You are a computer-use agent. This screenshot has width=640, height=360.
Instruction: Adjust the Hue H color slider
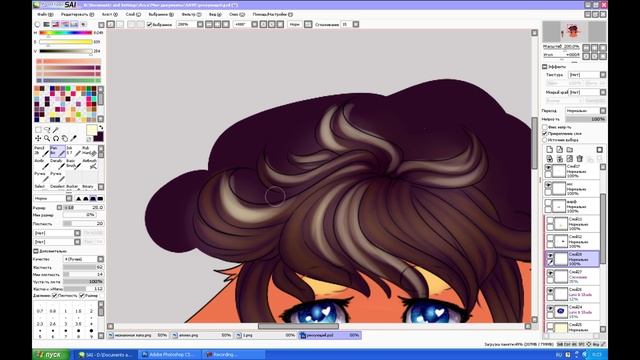[66, 33]
